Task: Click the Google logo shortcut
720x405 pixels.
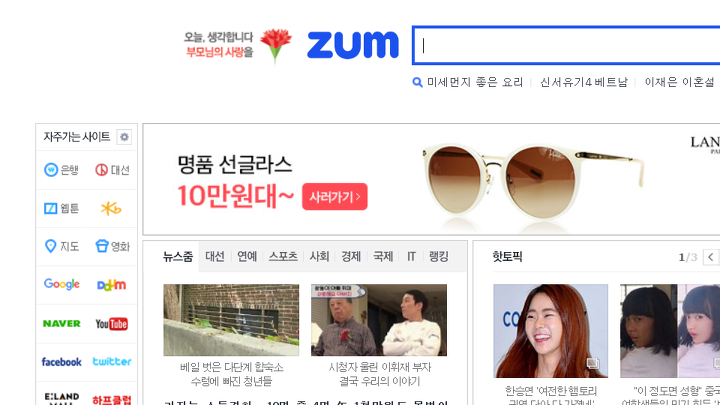Action: [x=62, y=284]
